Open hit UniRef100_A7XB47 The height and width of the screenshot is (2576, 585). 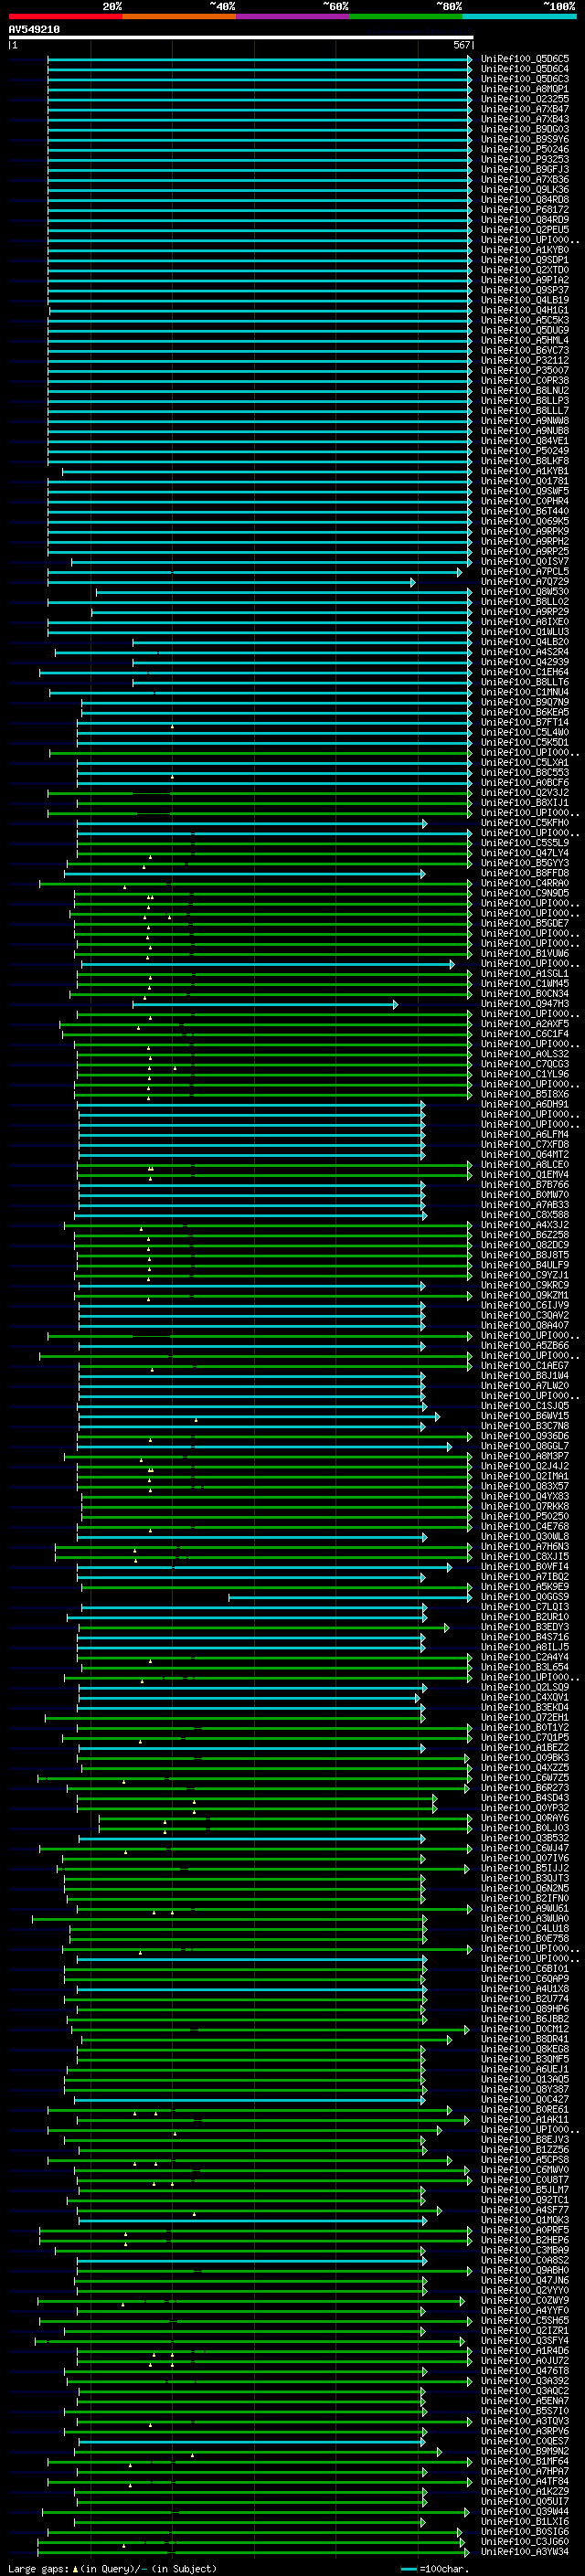[525, 109]
